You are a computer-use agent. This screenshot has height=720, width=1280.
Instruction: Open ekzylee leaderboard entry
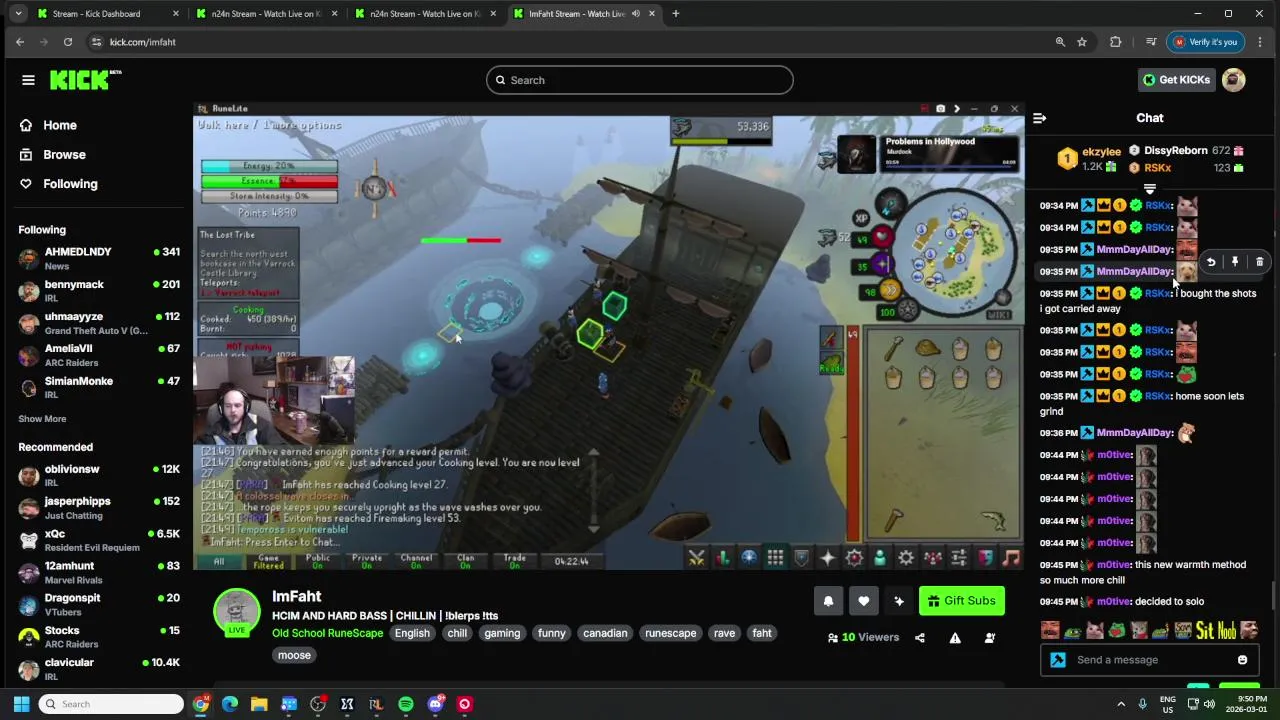1090,159
